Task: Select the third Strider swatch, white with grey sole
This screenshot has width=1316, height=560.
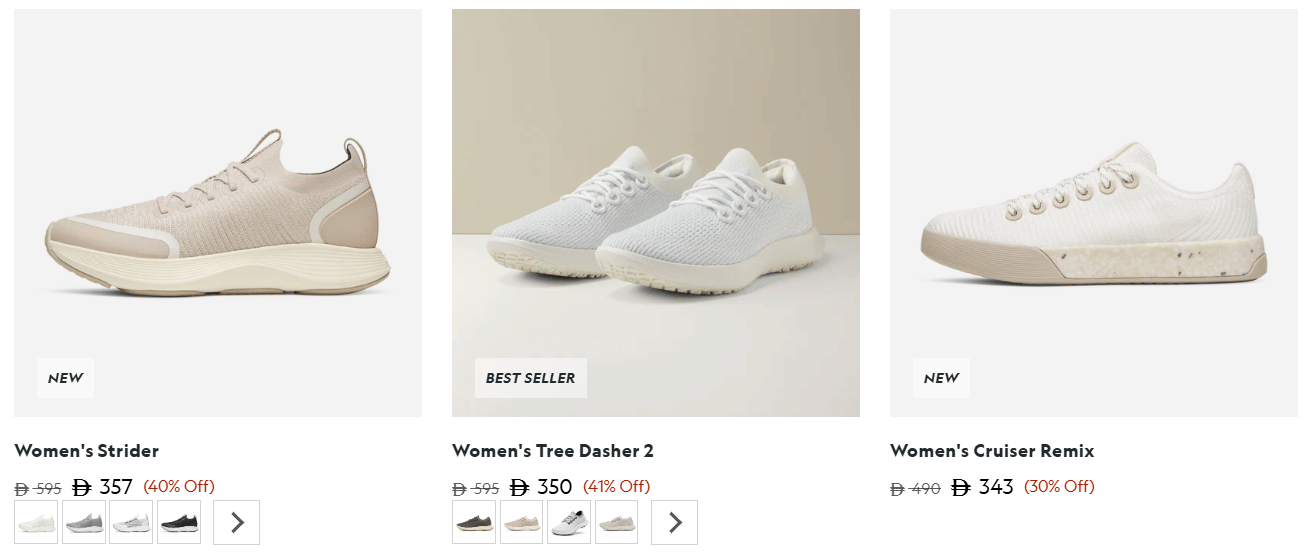Action: [132, 522]
